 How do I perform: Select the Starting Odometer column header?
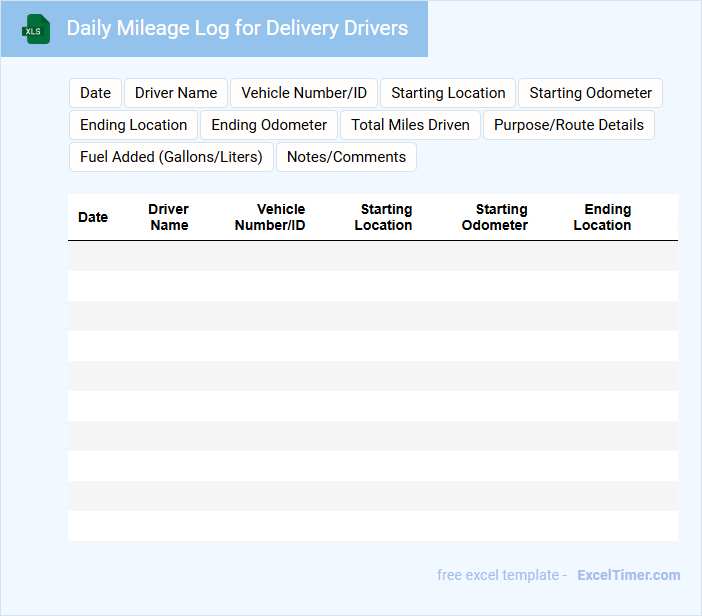pos(495,217)
